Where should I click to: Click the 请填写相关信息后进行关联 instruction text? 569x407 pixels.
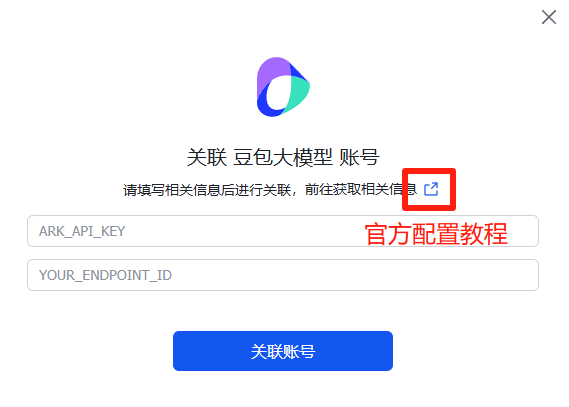pos(207,190)
